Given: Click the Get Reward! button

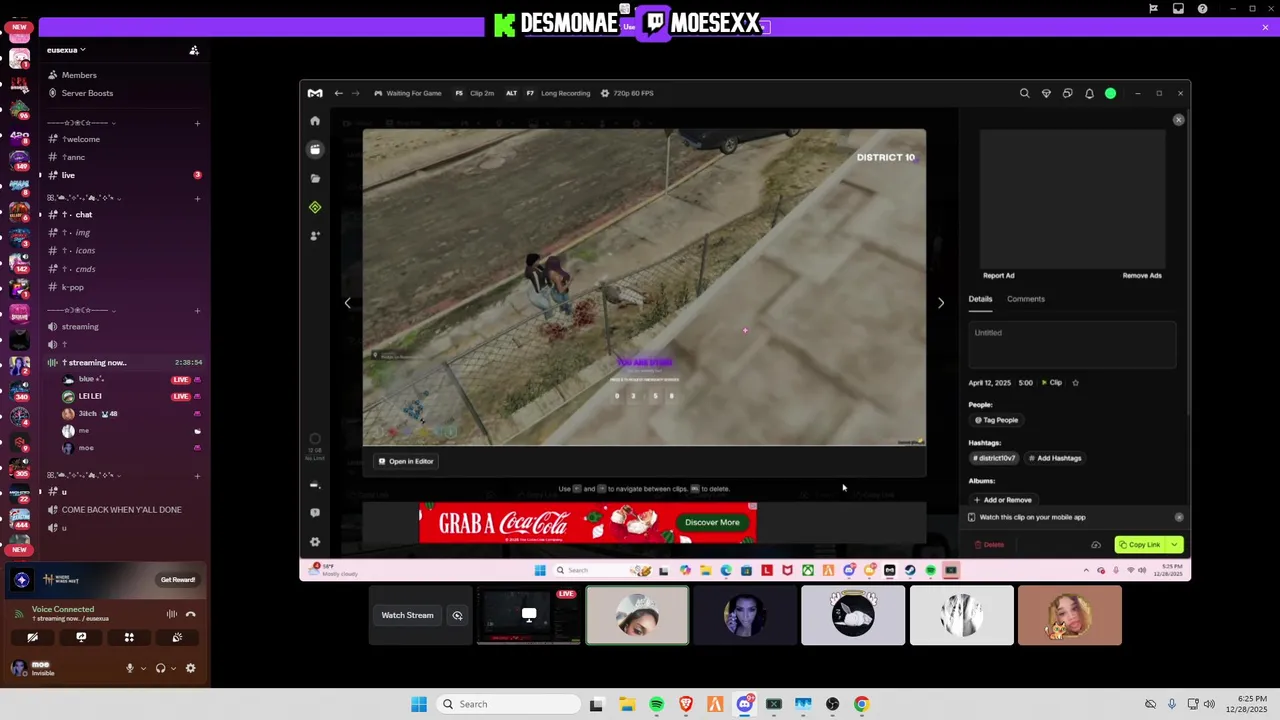Looking at the screenshot, I should click(x=178, y=580).
